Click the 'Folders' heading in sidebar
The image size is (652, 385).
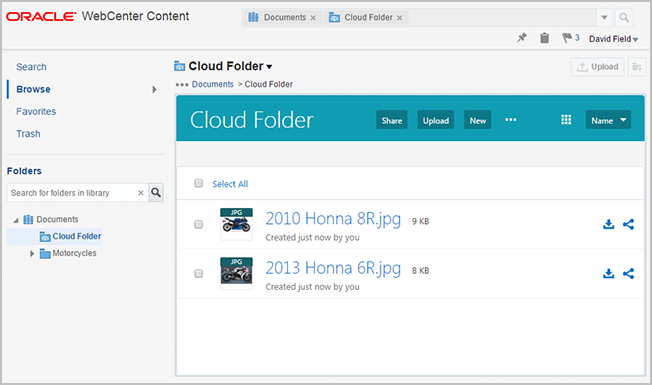[x=24, y=171]
